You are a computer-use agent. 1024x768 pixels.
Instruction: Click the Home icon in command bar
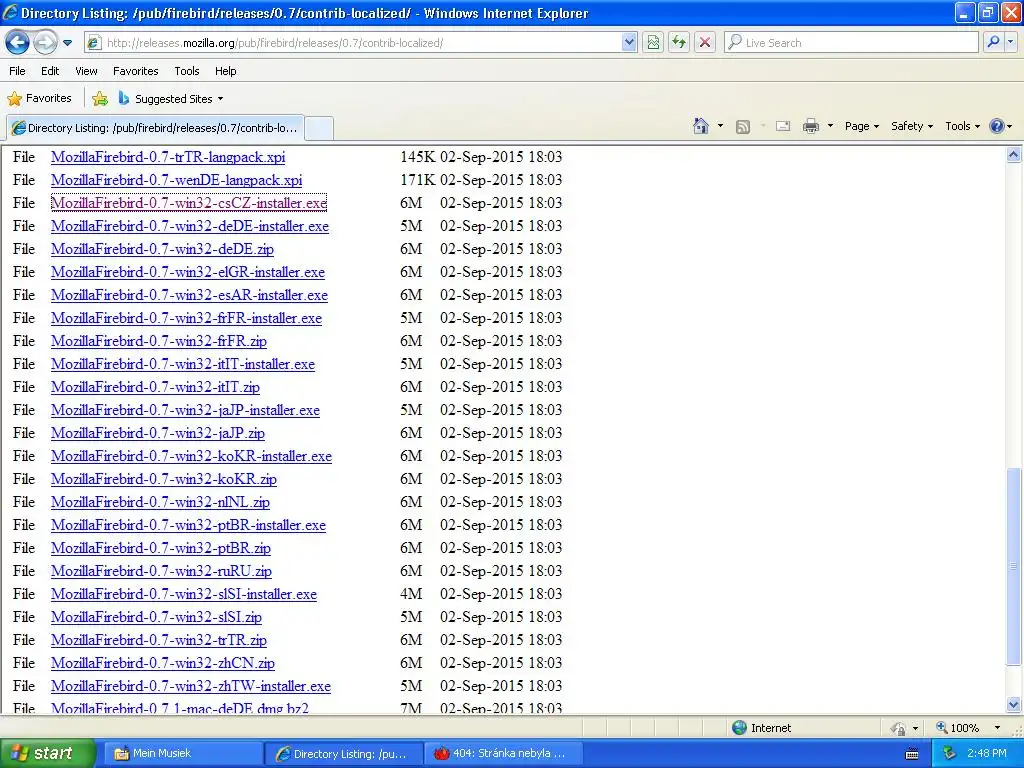701,126
